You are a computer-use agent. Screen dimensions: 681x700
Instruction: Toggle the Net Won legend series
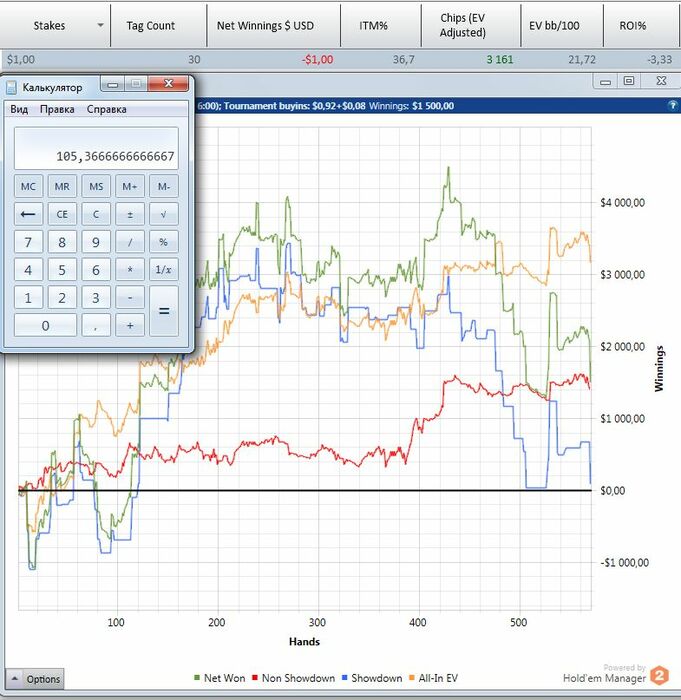219,678
